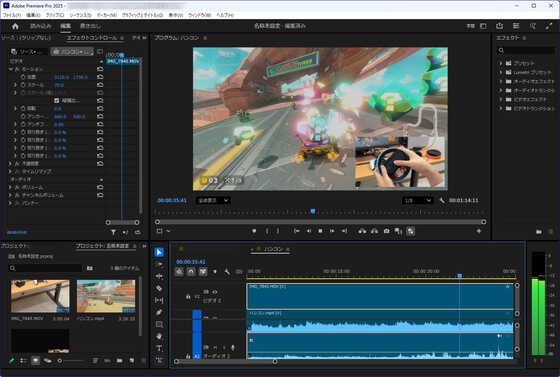Select the Track Select Forward tool
560x377 pixels.
pyautogui.click(x=159, y=264)
